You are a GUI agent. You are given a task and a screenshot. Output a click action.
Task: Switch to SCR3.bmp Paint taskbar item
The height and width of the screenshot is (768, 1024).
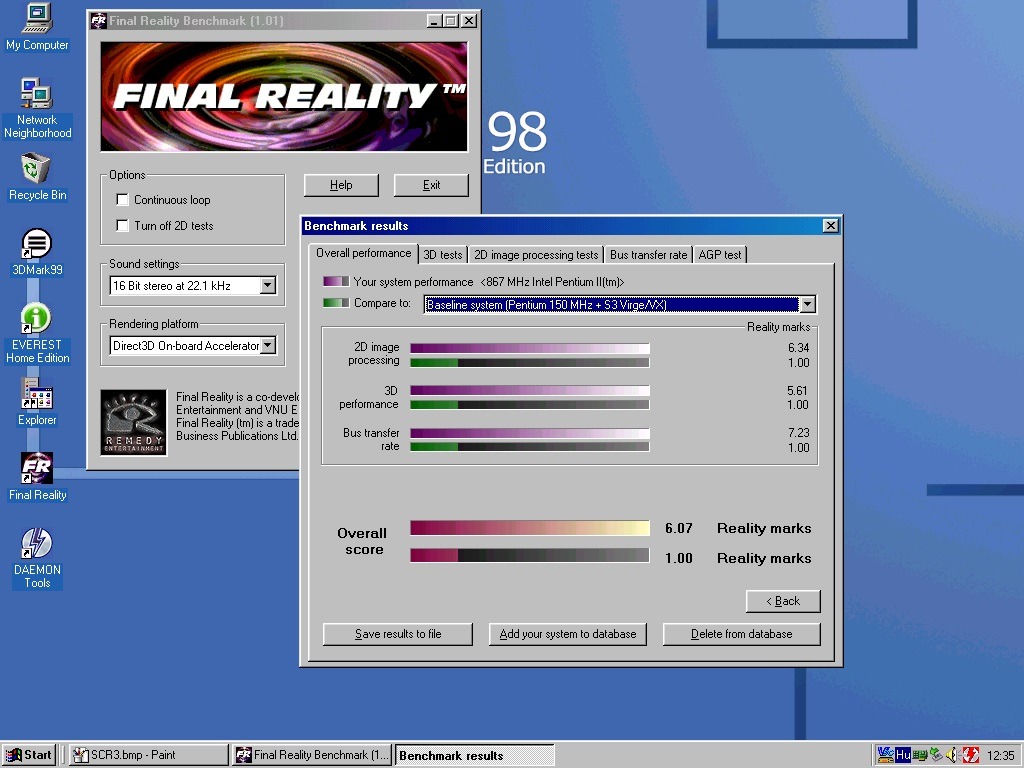(148, 755)
